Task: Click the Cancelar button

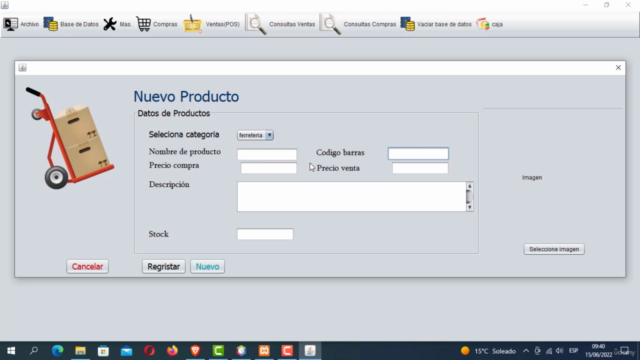Action: (x=87, y=267)
